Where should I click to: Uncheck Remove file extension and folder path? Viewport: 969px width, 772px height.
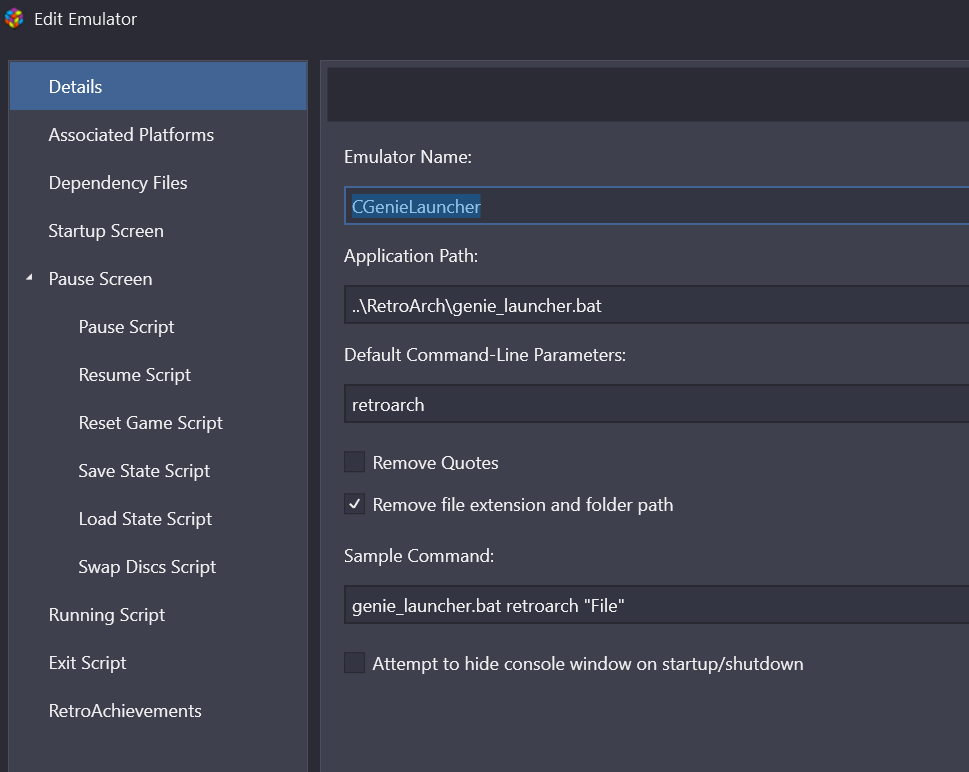[355, 504]
